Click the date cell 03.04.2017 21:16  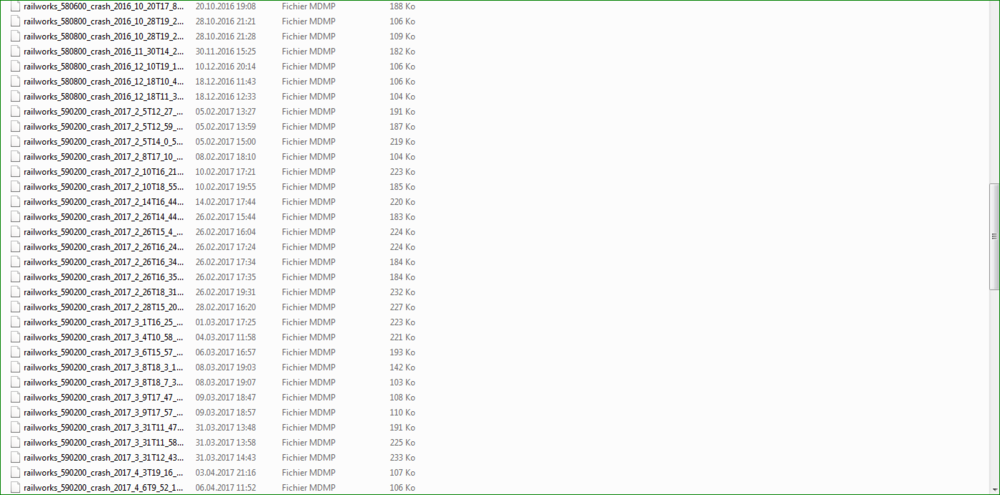226,473
